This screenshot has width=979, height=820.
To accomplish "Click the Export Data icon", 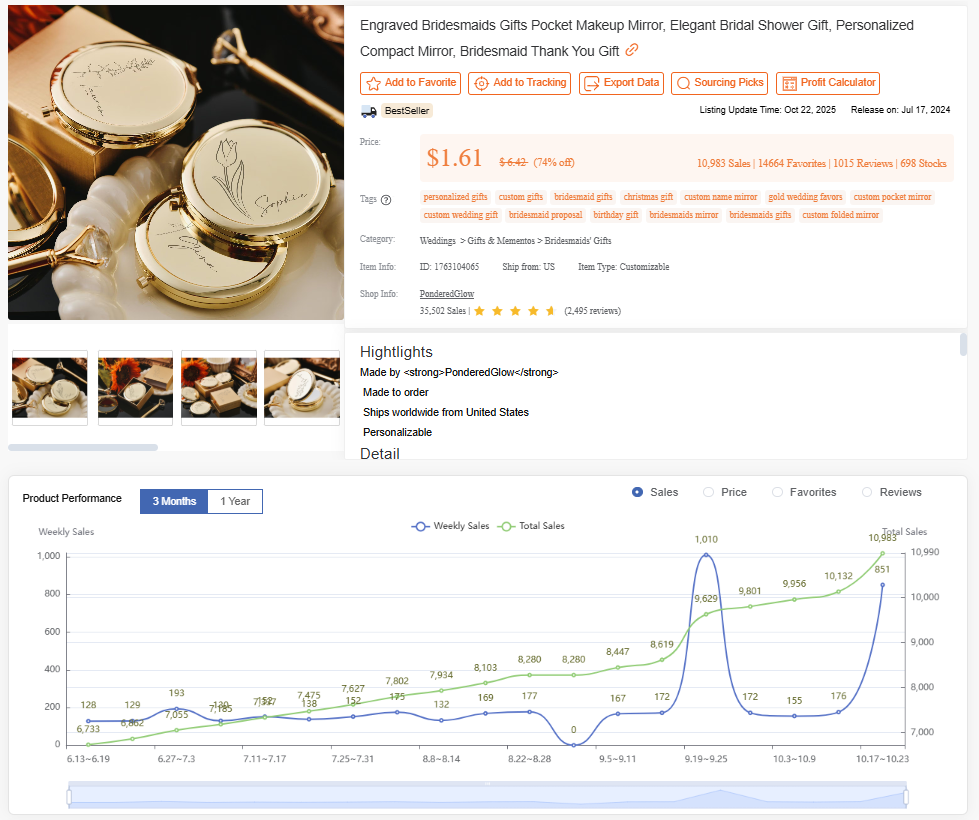I will 592,83.
